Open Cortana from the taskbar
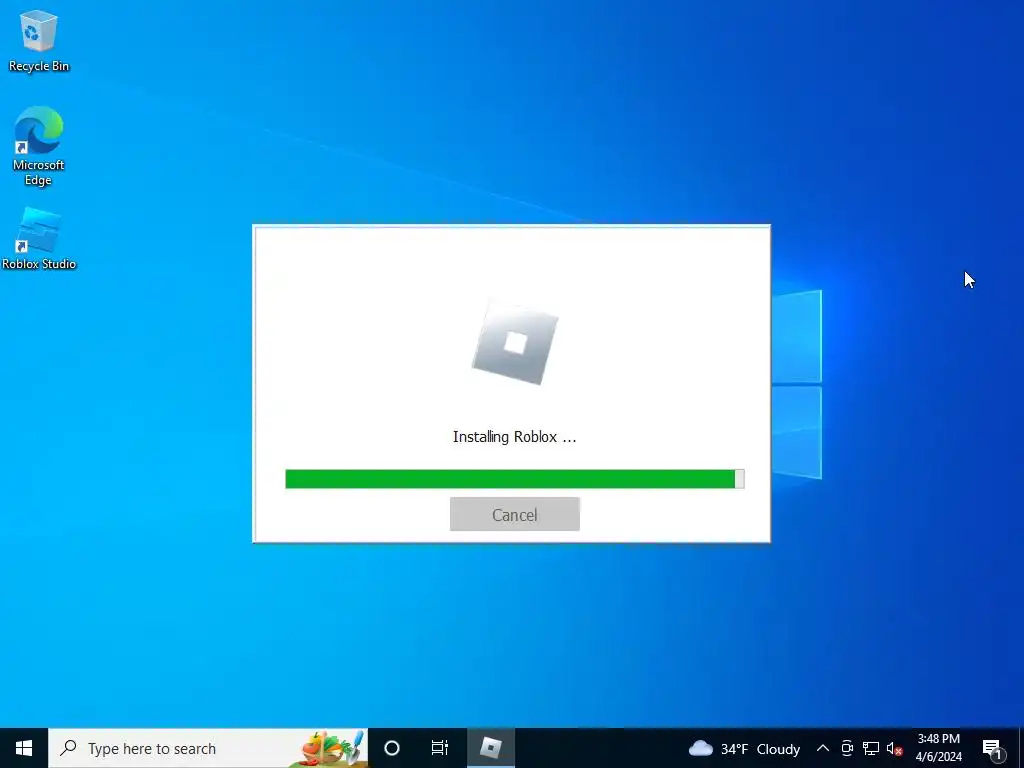 point(392,748)
